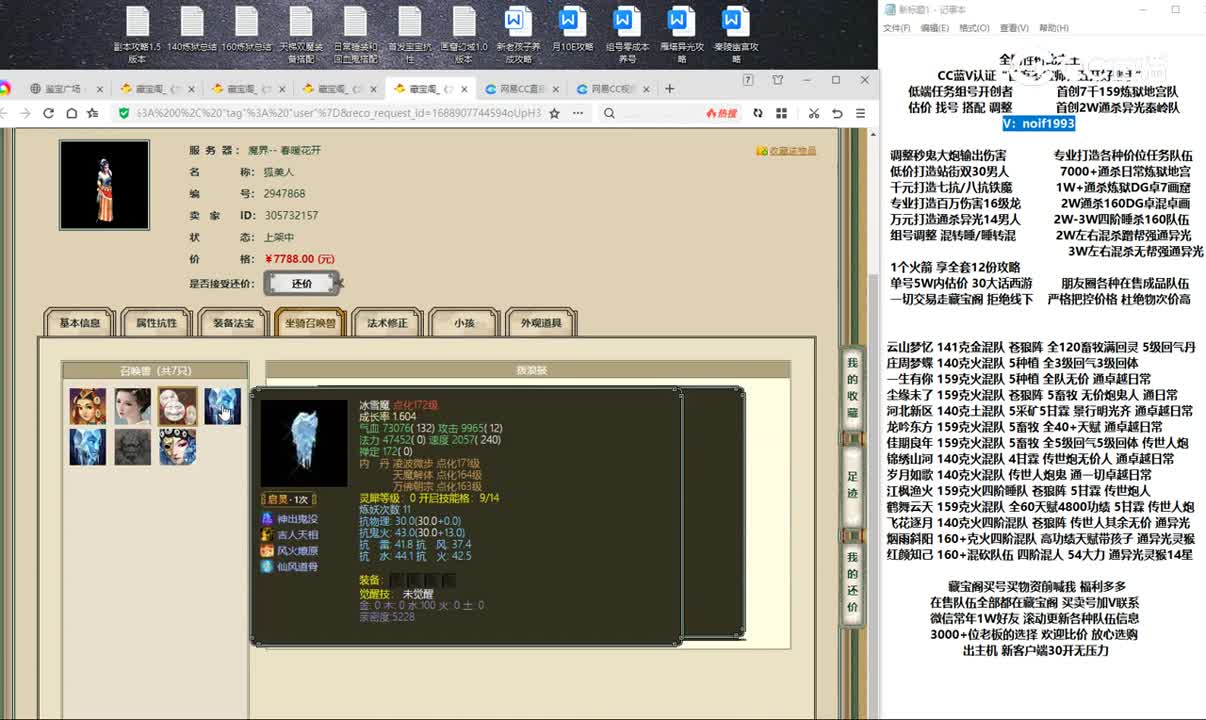Click the browser search magnifier icon
Viewport: 1206px width, 720px height.
coord(609,113)
